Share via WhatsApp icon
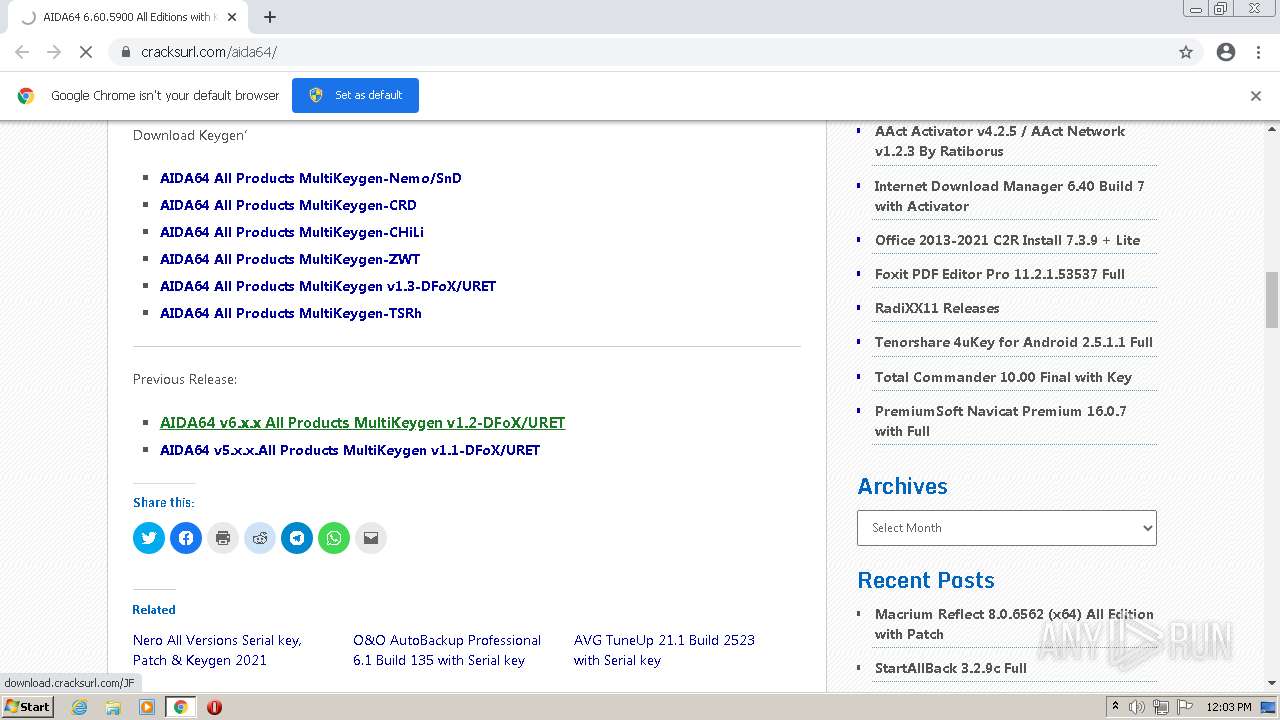This screenshot has width=1280, height=720. [334, 538]
